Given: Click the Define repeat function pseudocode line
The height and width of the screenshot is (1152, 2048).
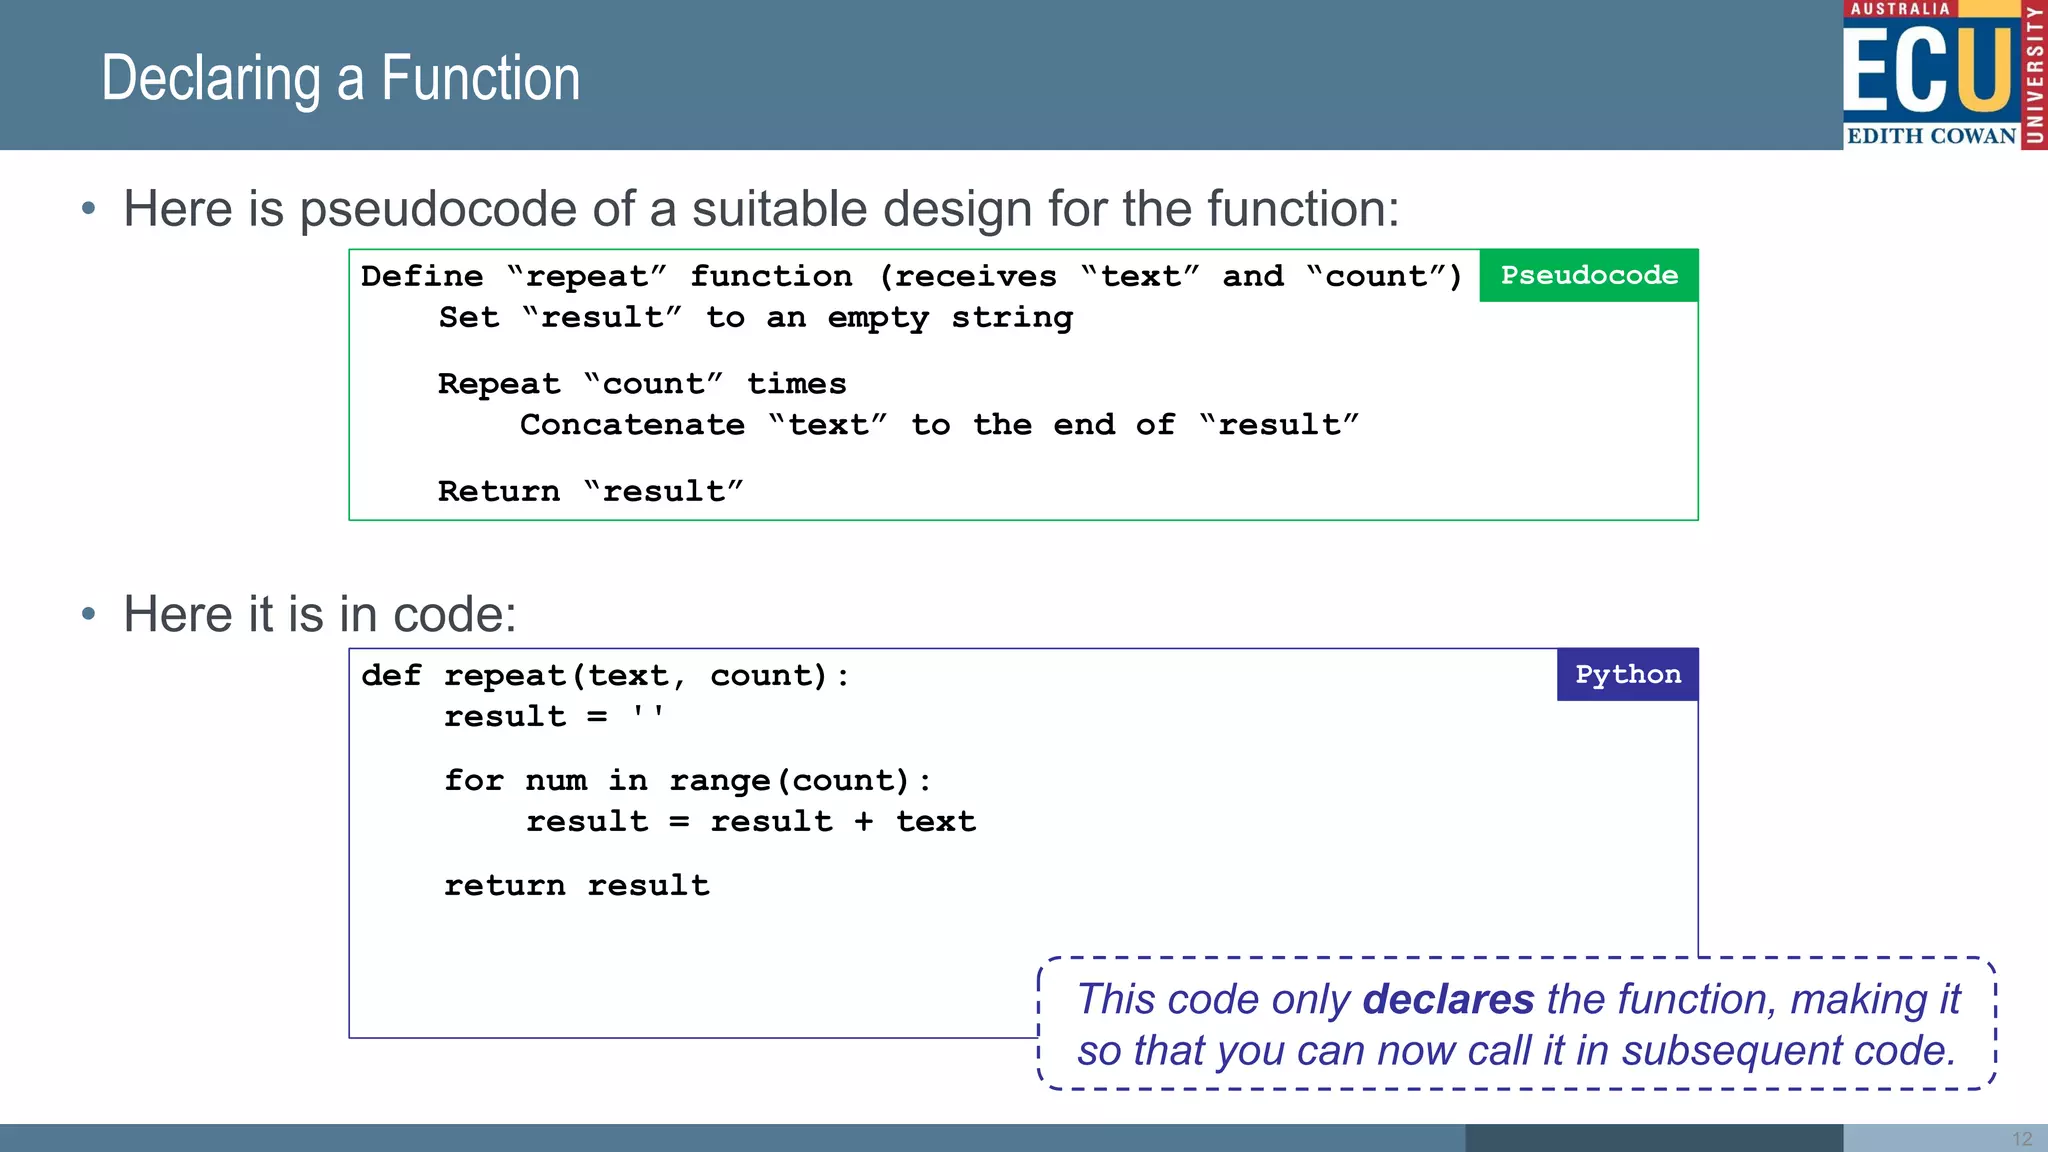Looking at the screenshot, I should click(x=911, y=276).
